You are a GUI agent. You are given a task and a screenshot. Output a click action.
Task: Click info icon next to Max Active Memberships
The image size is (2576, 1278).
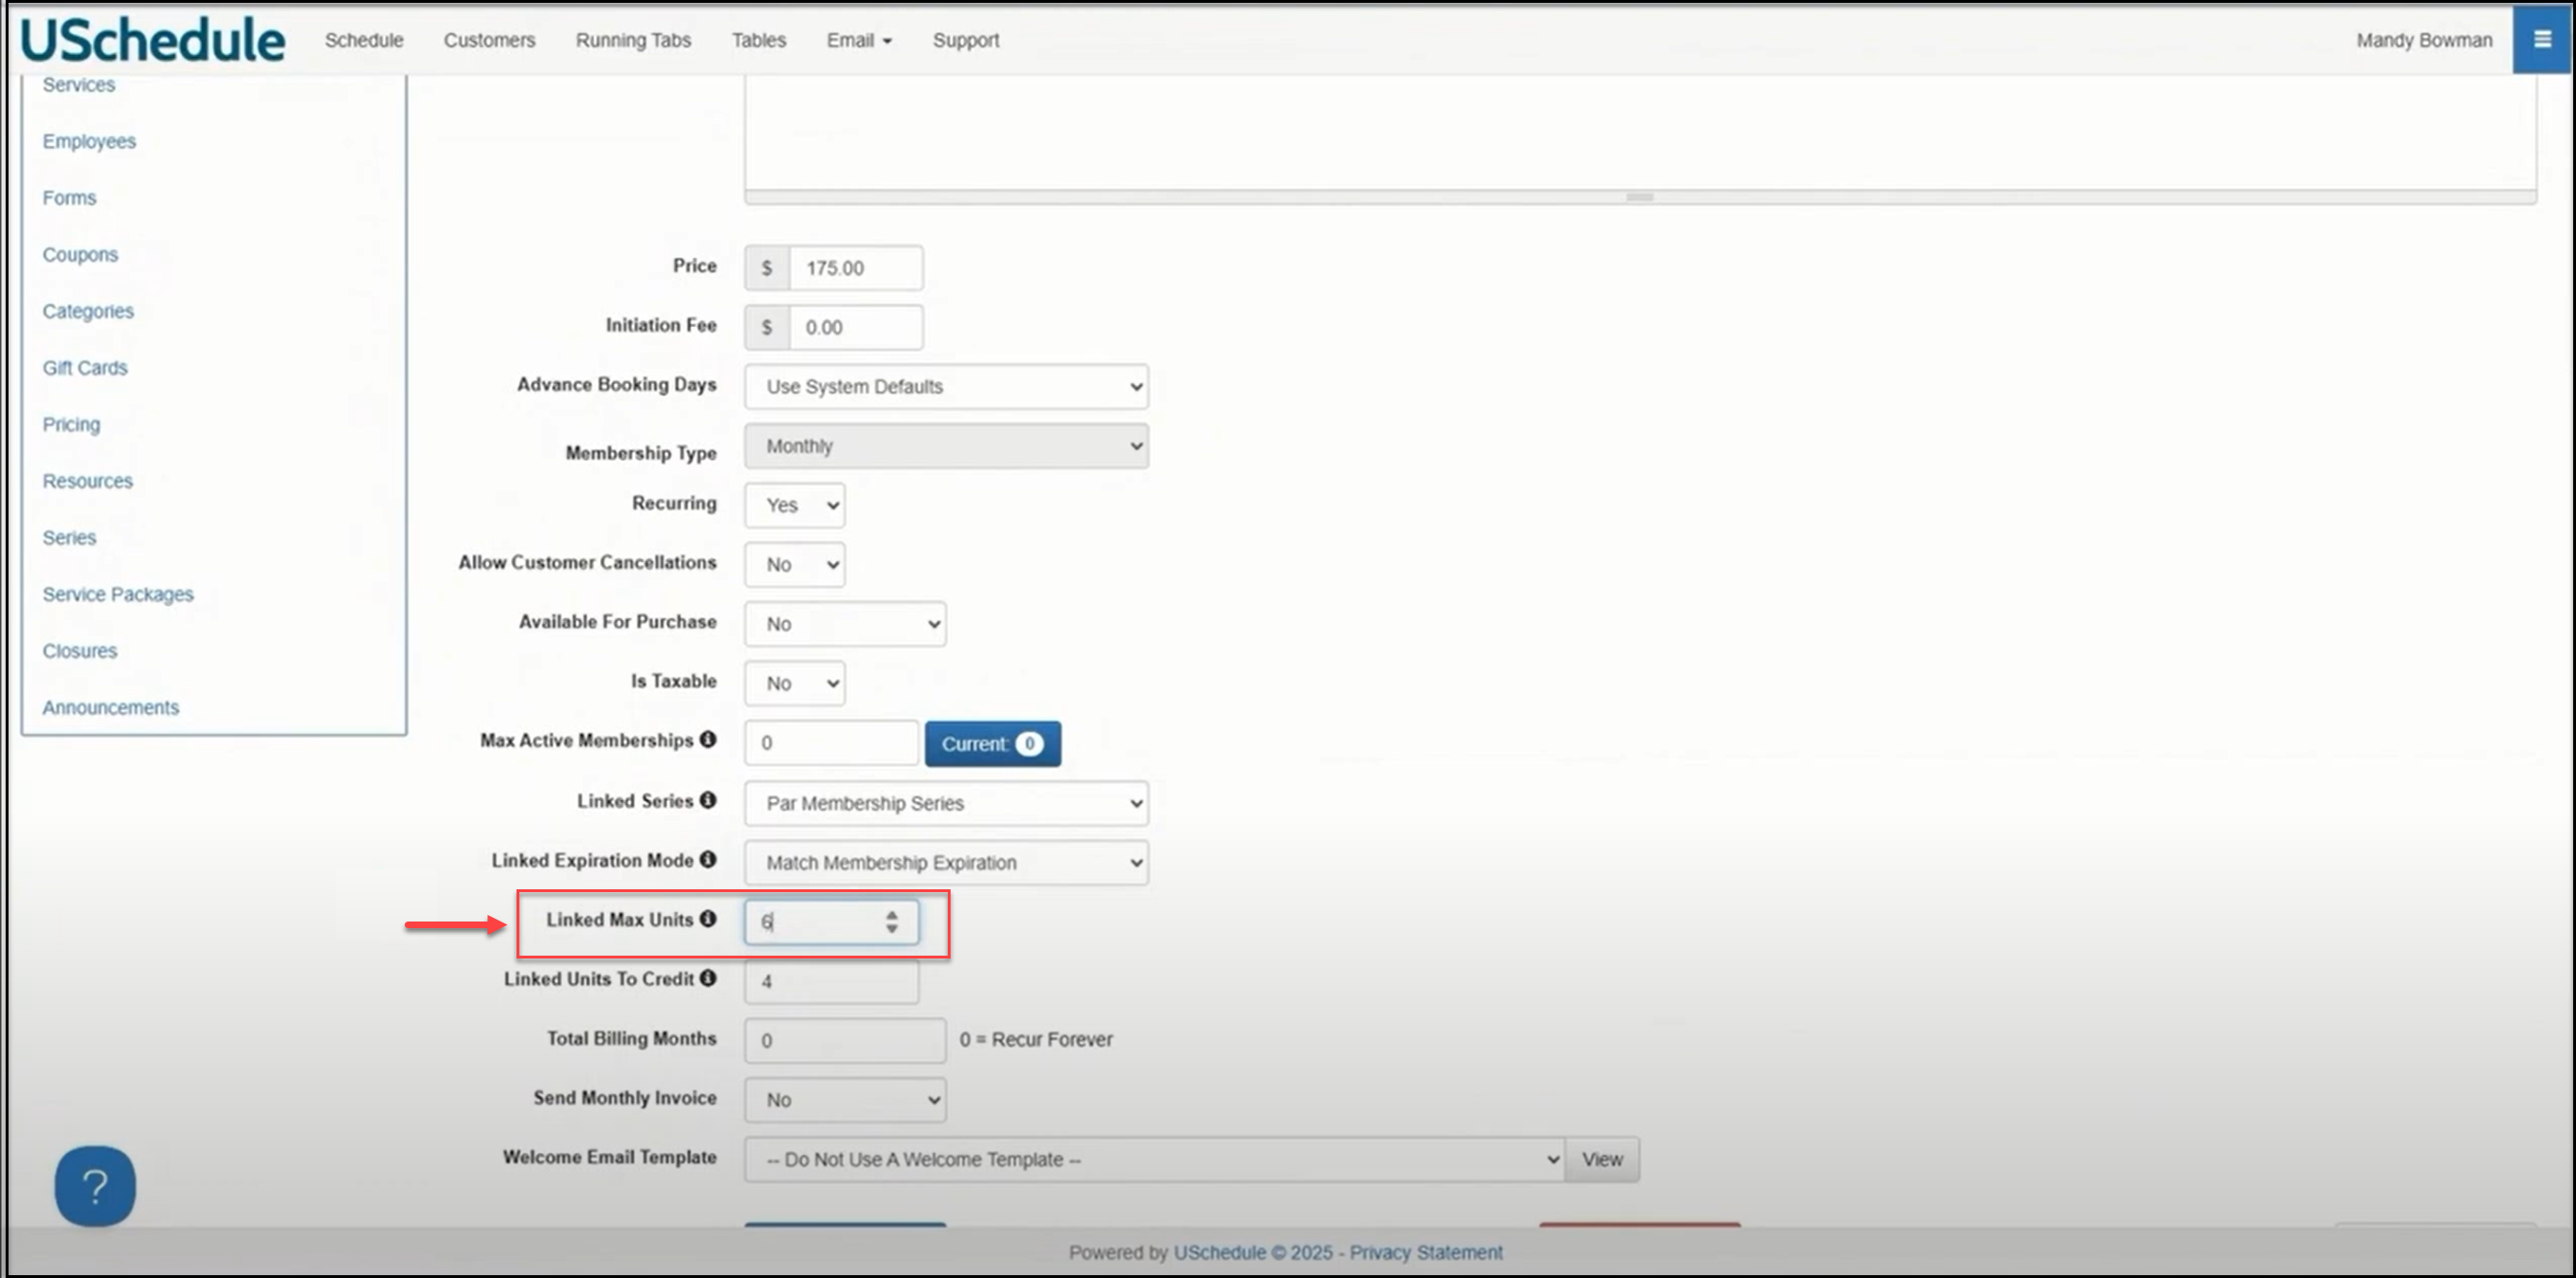(x=708, y=739)
